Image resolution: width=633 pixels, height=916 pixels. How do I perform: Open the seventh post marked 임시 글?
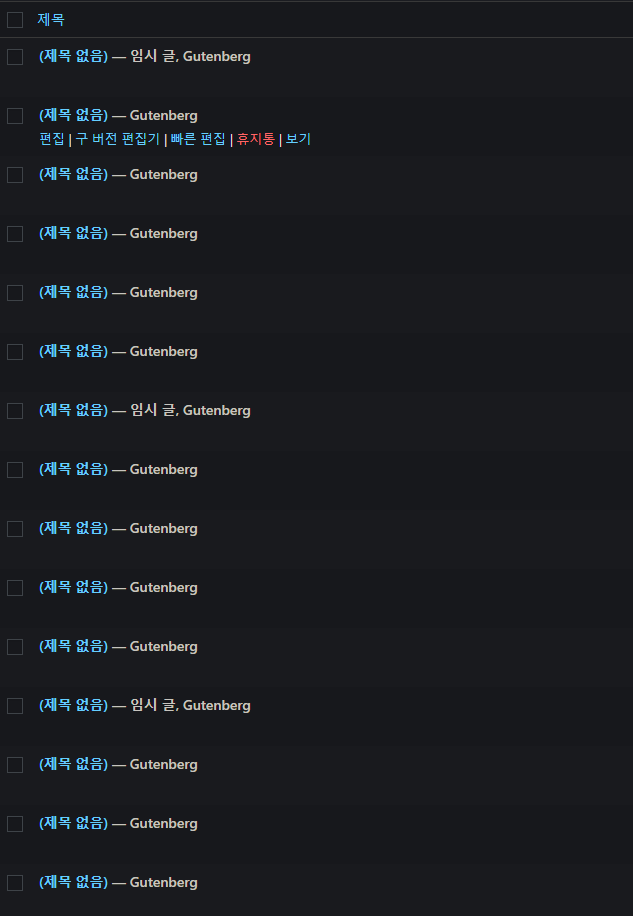tap(74, 411)
